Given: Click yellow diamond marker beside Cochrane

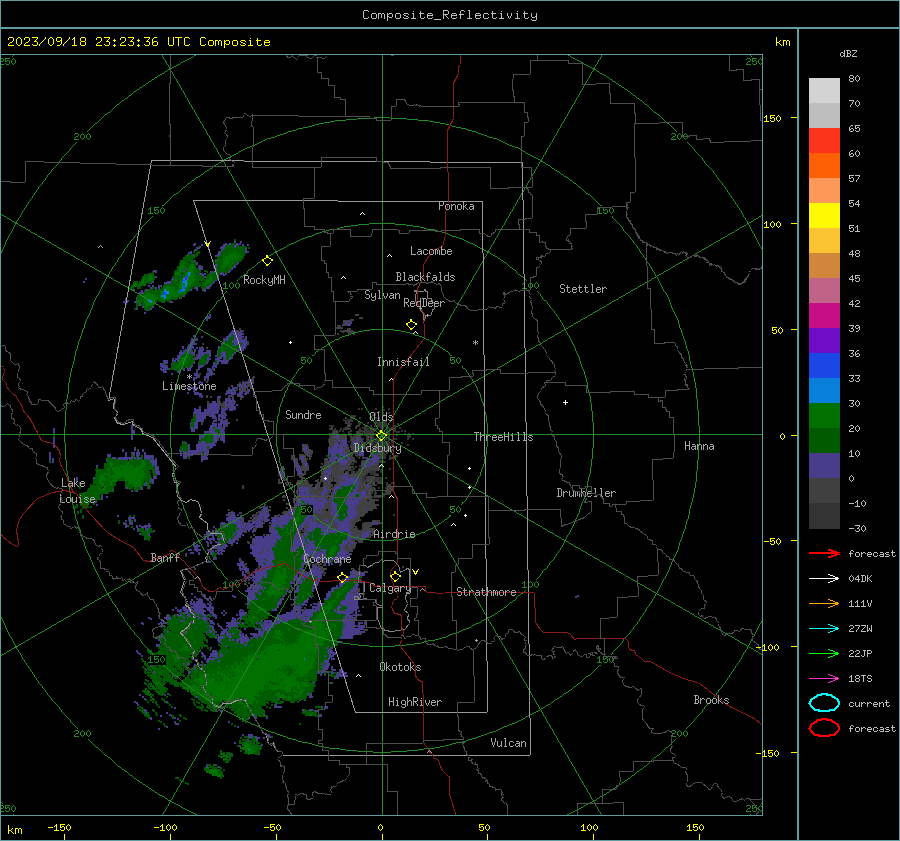Looking at the screenshot, I should [x=342, y=577].
